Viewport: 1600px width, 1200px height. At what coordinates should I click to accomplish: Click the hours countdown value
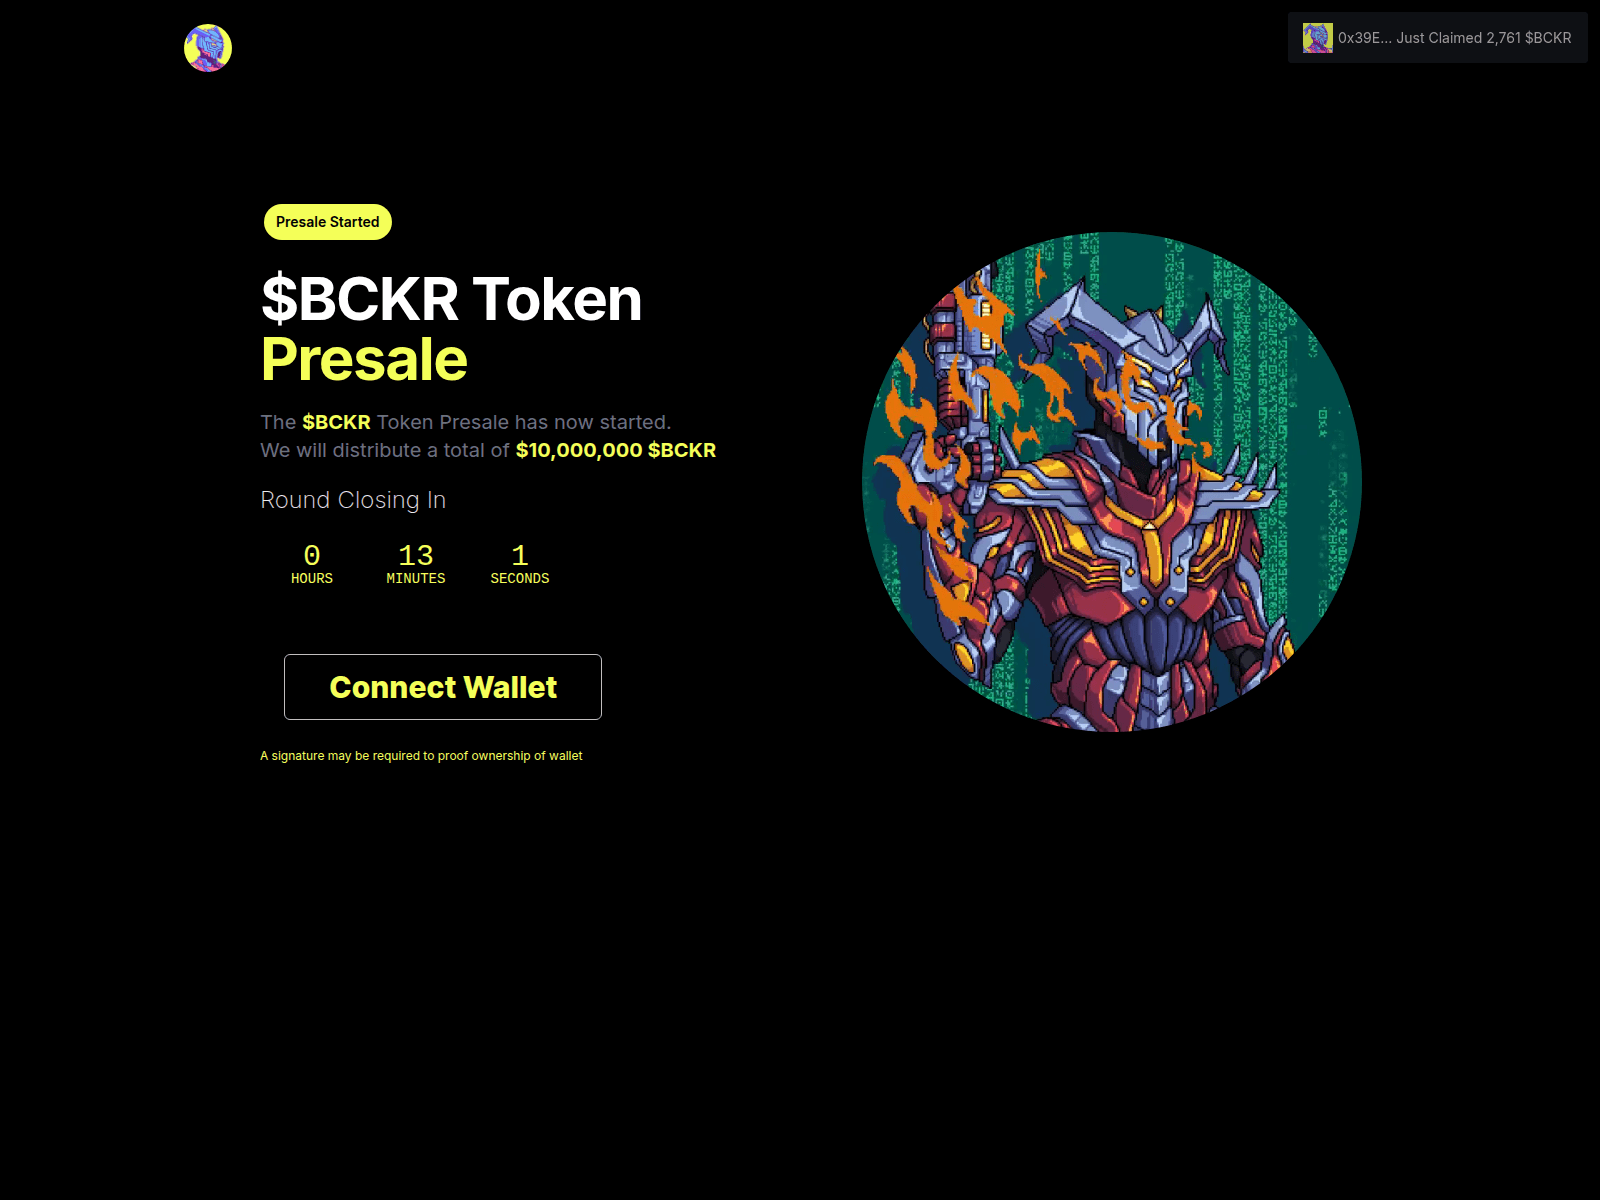(312, 555)
